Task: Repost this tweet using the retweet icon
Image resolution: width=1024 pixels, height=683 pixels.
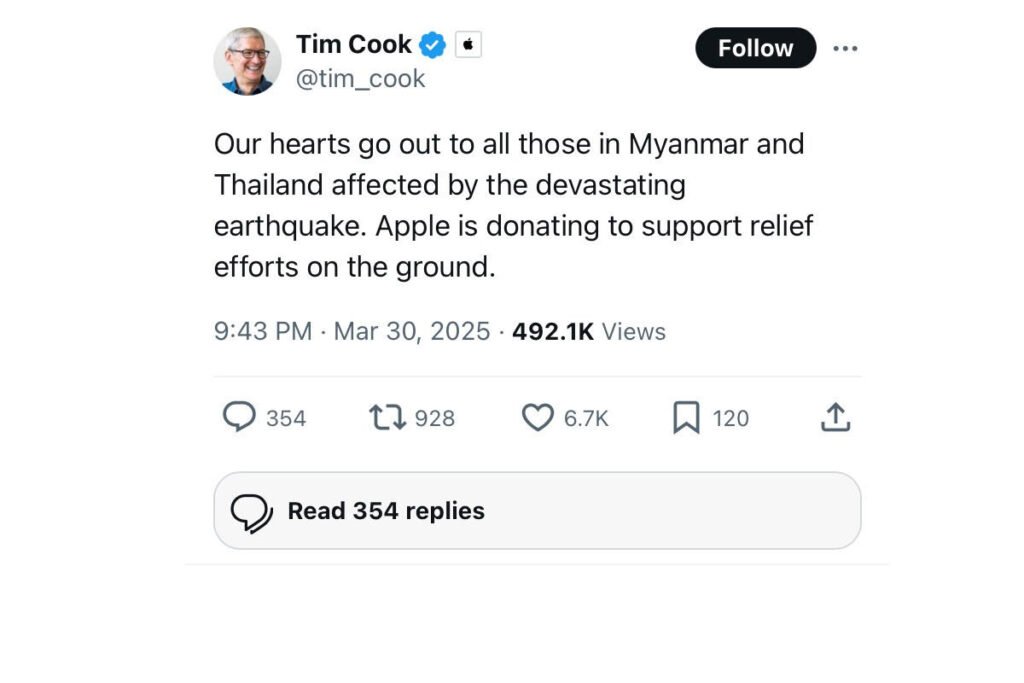Action: point(387,417)
